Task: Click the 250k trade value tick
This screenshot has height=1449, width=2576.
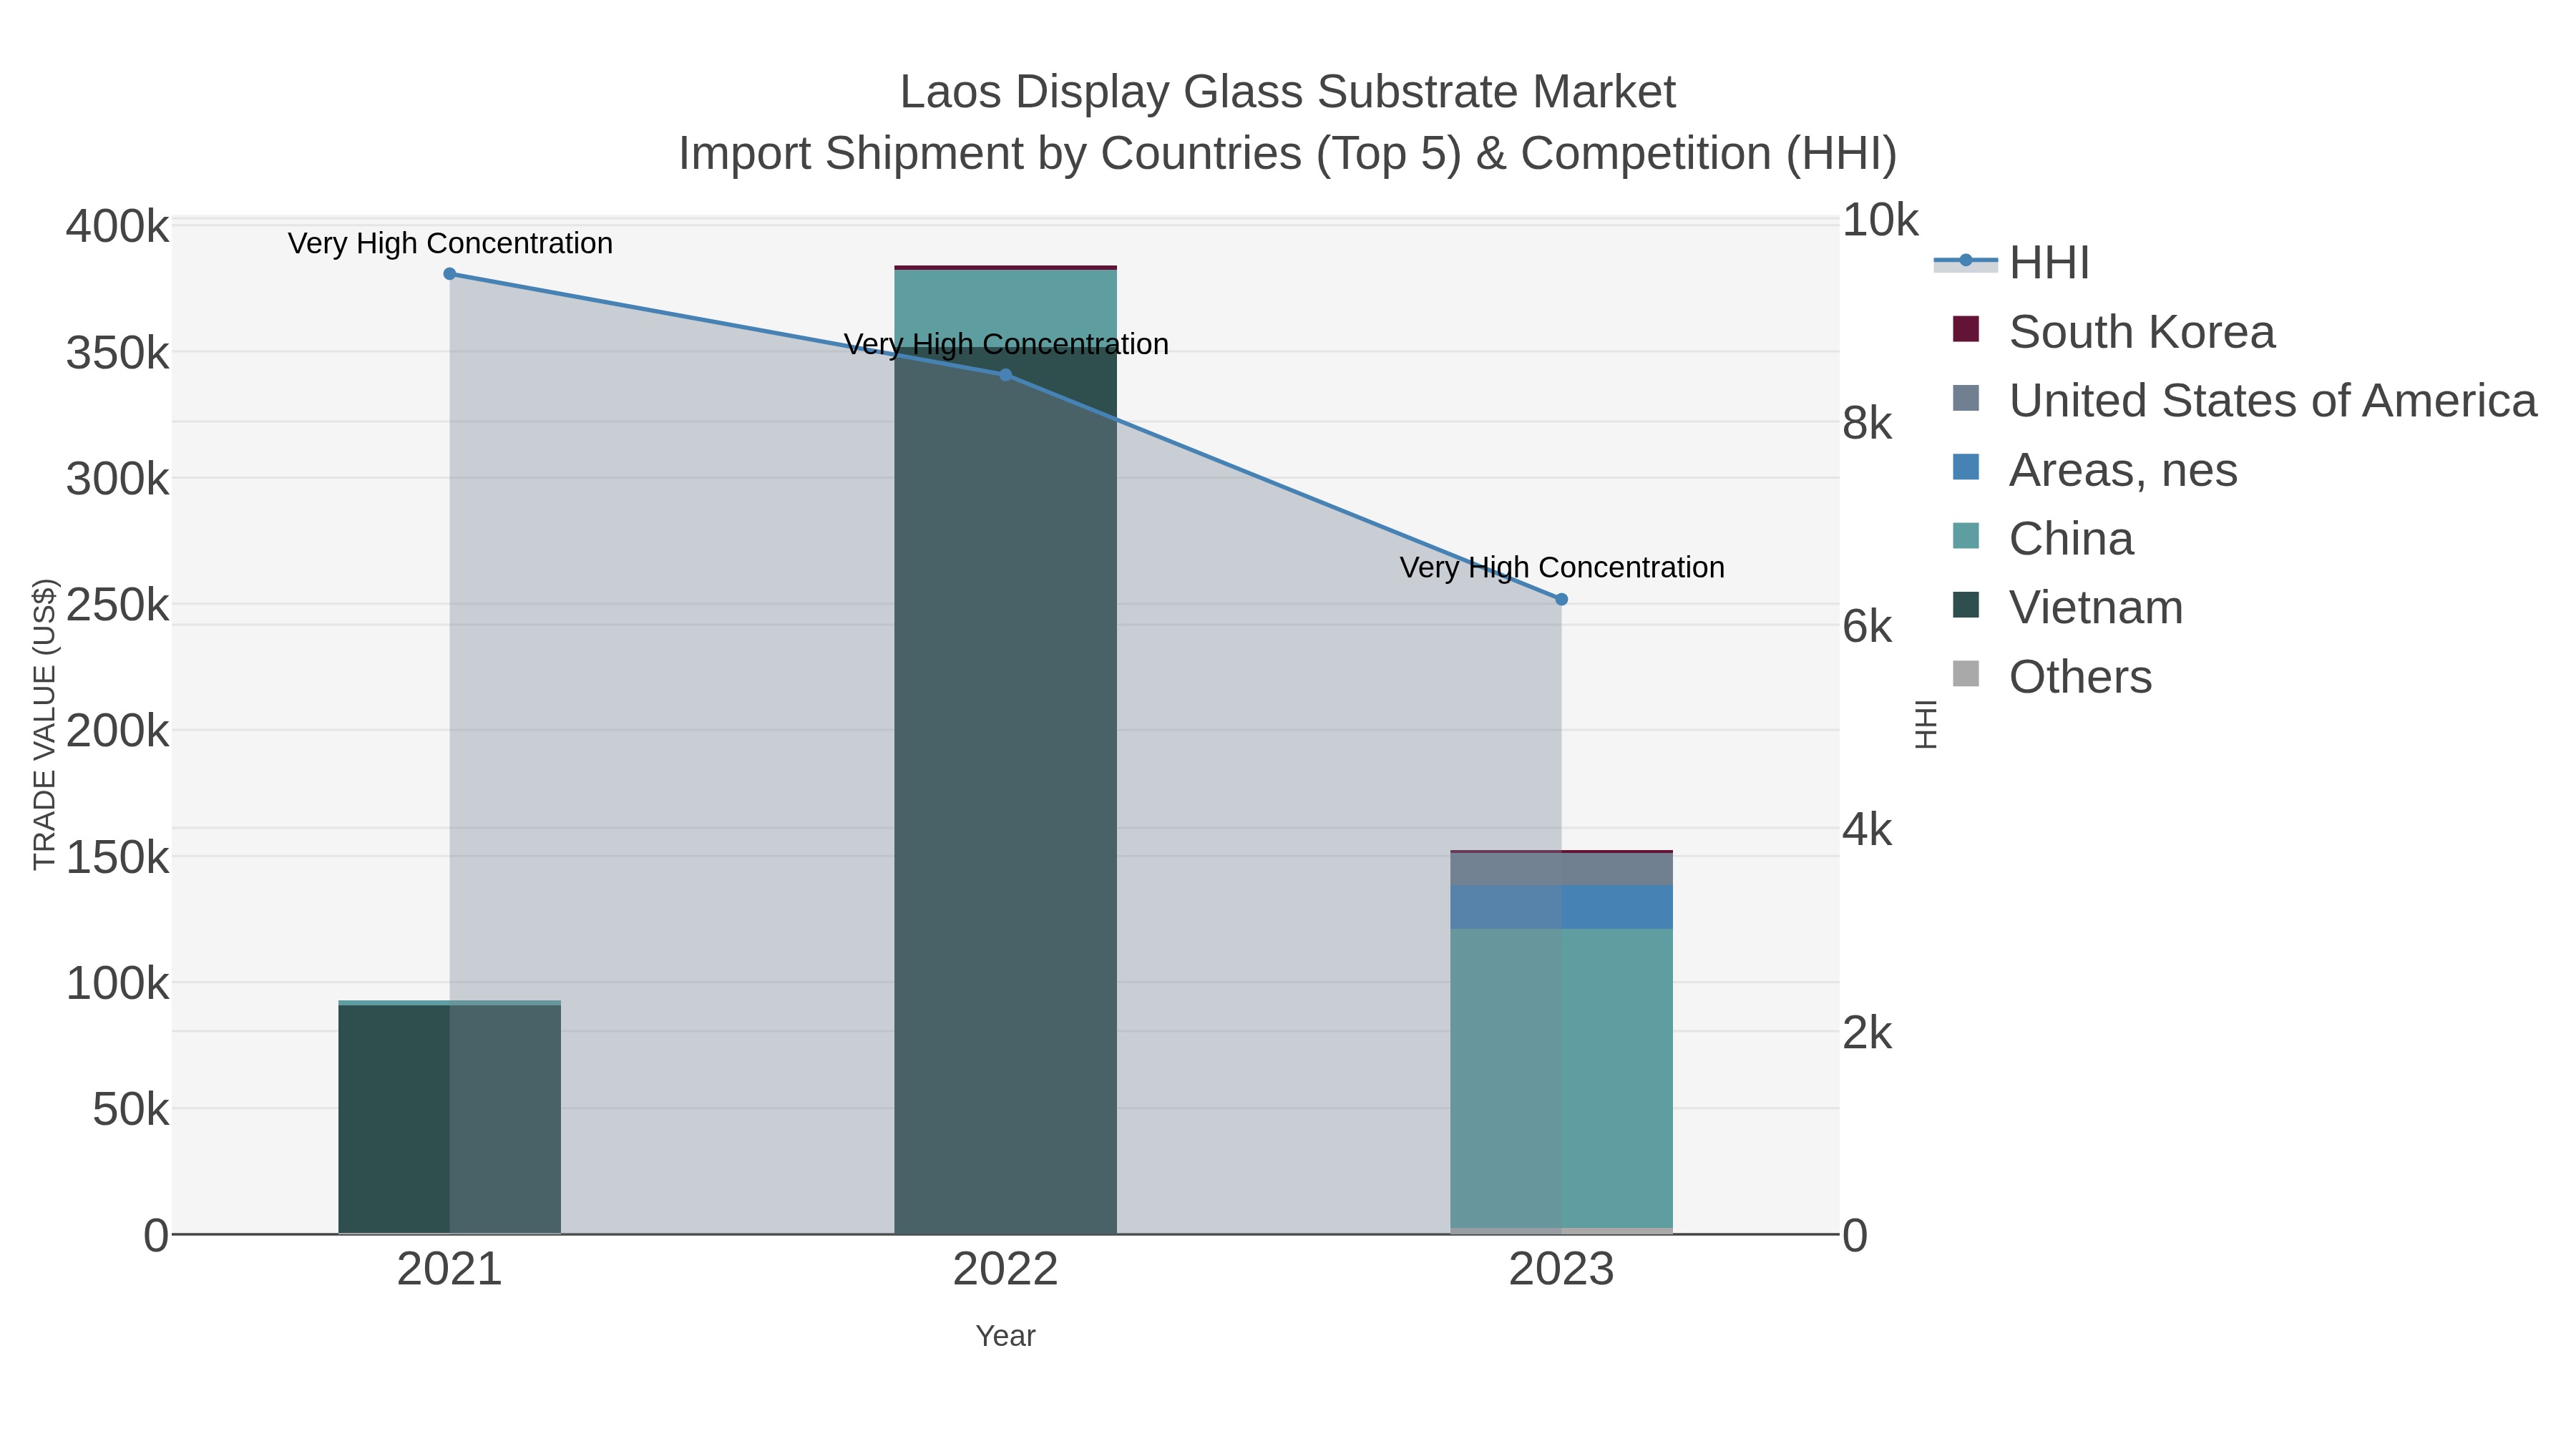Action: click(x=118, y=604)
